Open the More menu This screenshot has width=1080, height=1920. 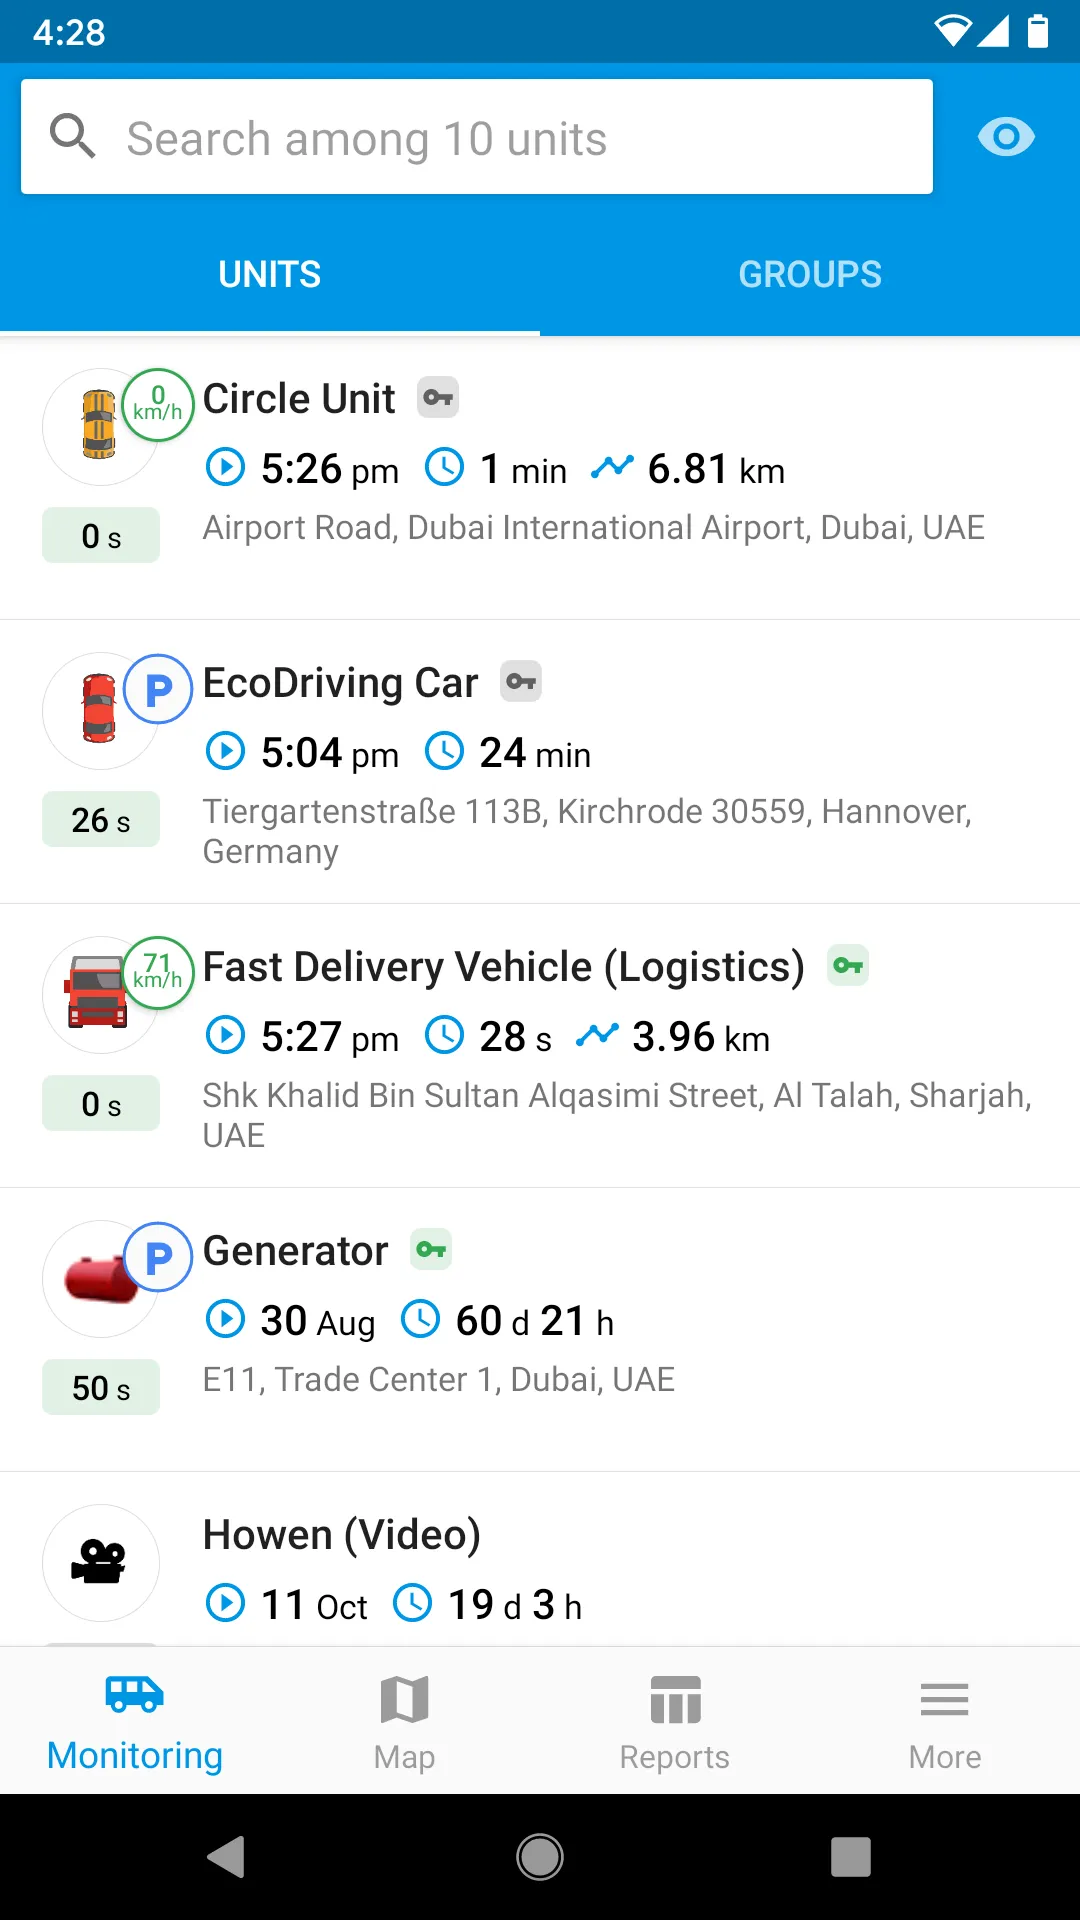(x=945, y=1722)
